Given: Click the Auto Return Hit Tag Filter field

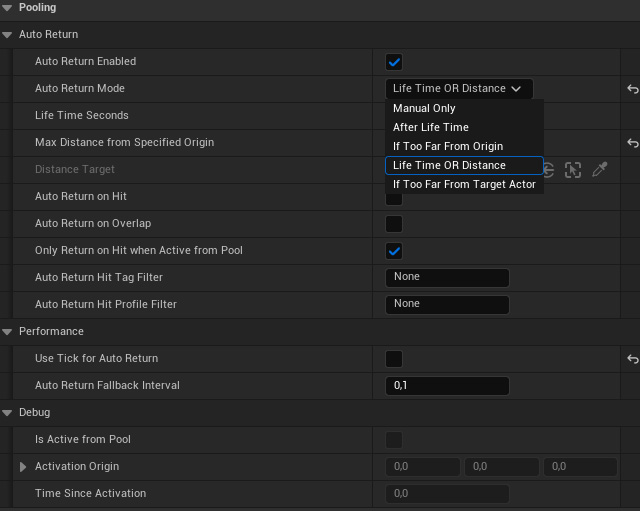Looking at the screenshot, I should (x=447, y=277).
